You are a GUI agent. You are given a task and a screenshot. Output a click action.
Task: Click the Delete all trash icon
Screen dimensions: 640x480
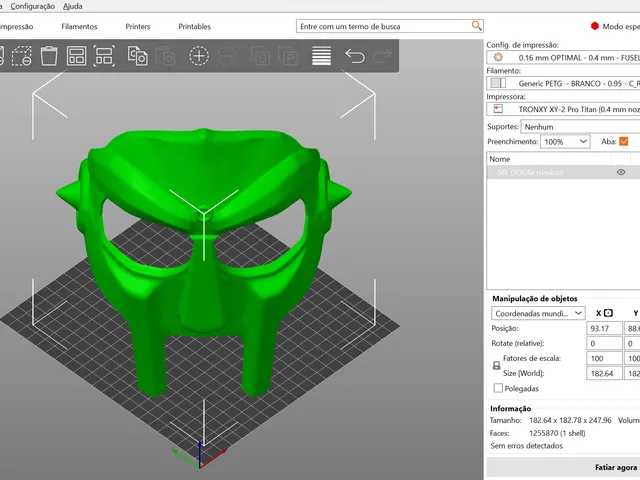tap(49, 56)
